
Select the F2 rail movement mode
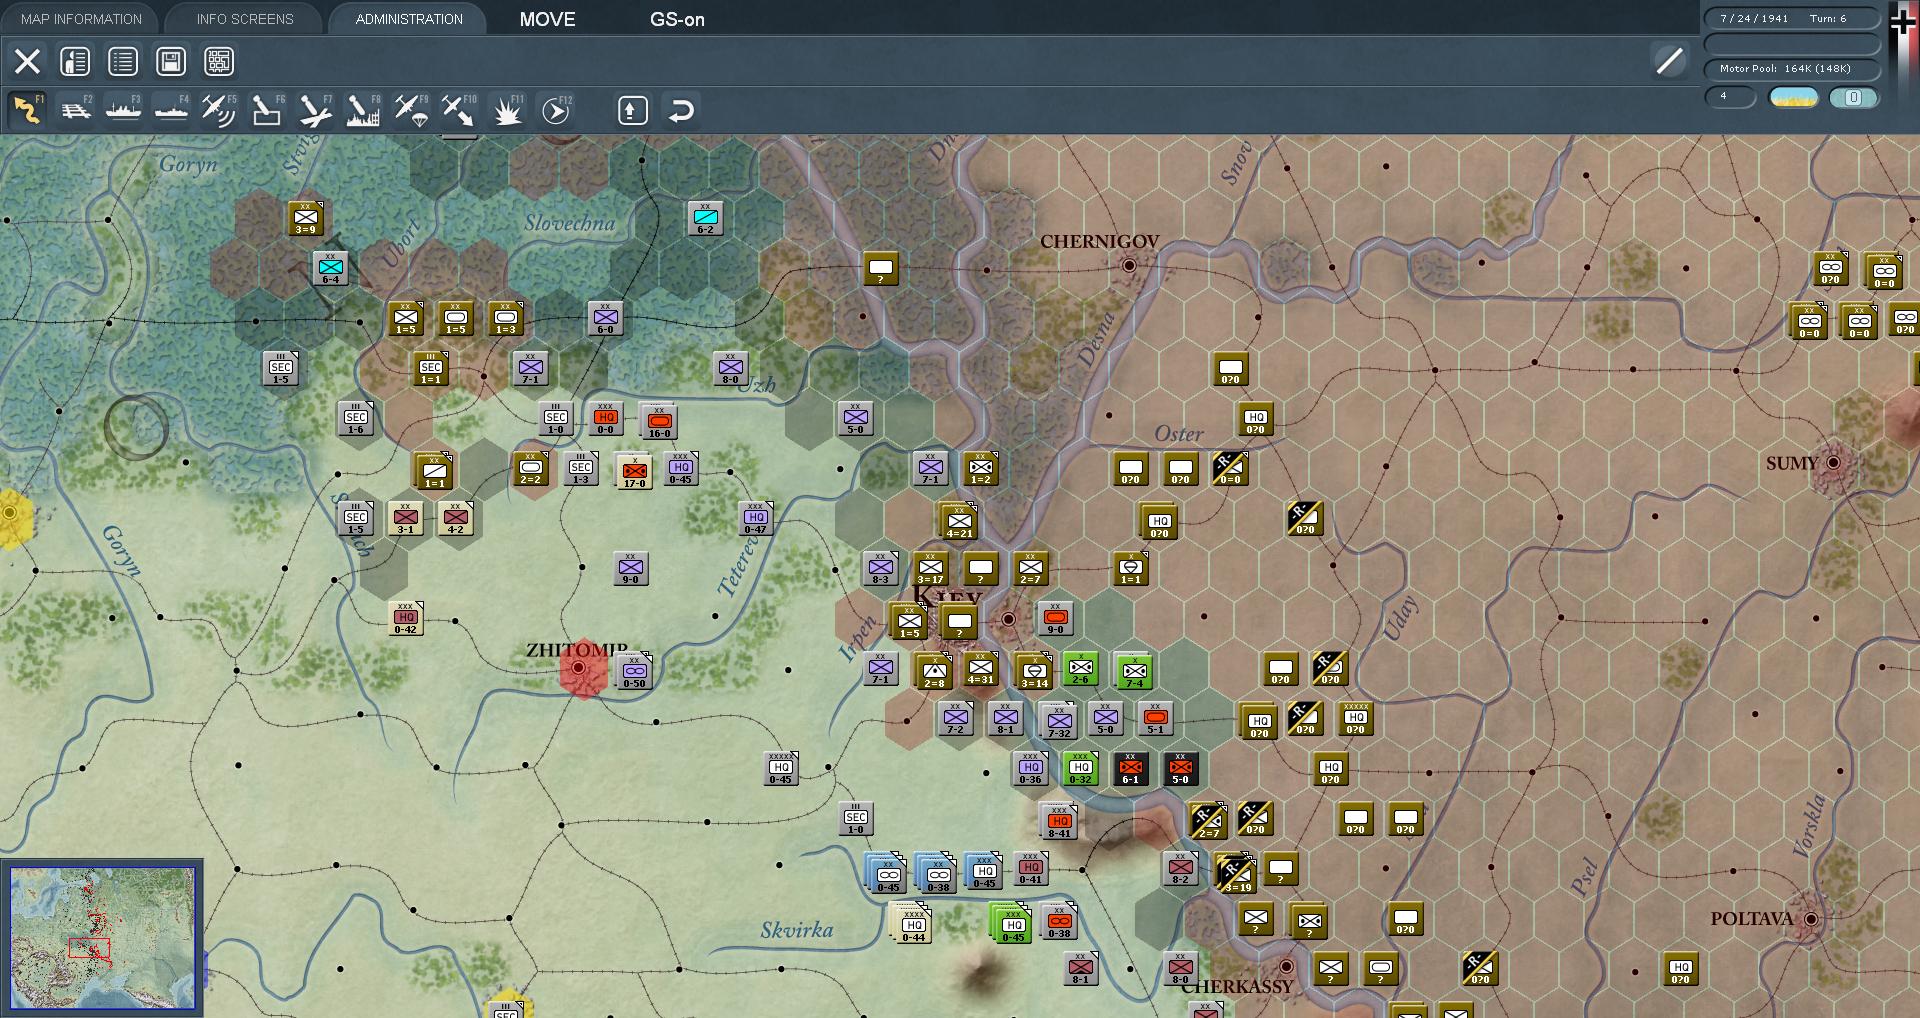75,110
